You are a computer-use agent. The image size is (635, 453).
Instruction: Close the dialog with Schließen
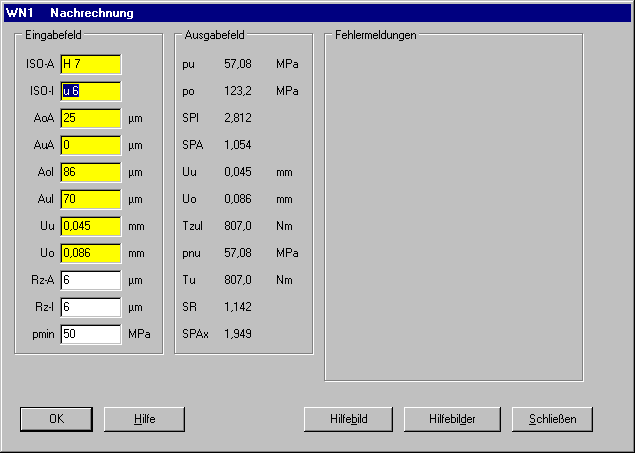552,418
